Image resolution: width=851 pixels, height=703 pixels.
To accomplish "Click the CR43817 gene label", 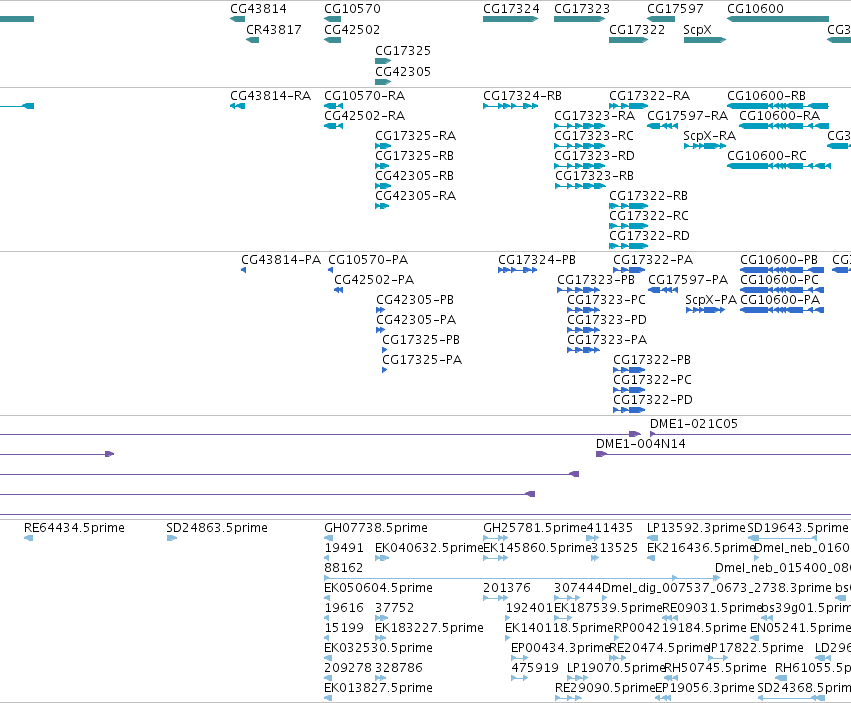I will (x=274, y=30).
